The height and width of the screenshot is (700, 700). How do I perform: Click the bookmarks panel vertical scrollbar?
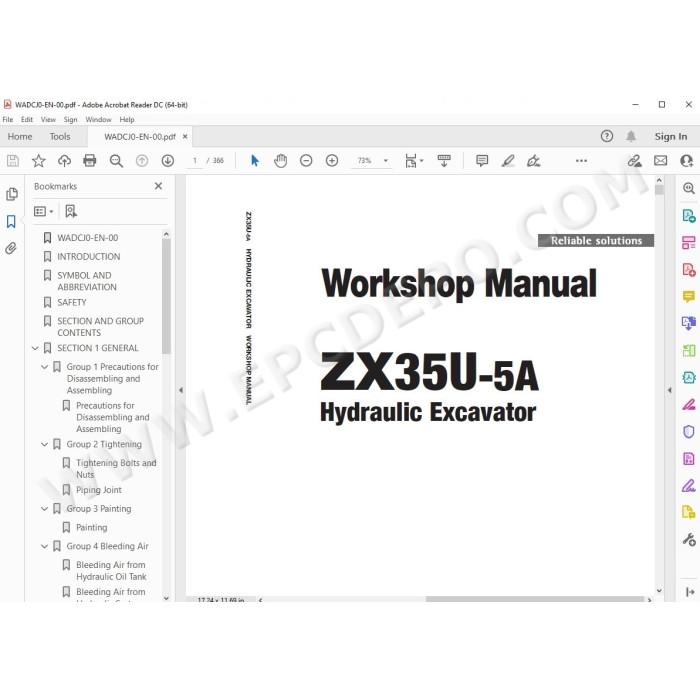point(166,296)
